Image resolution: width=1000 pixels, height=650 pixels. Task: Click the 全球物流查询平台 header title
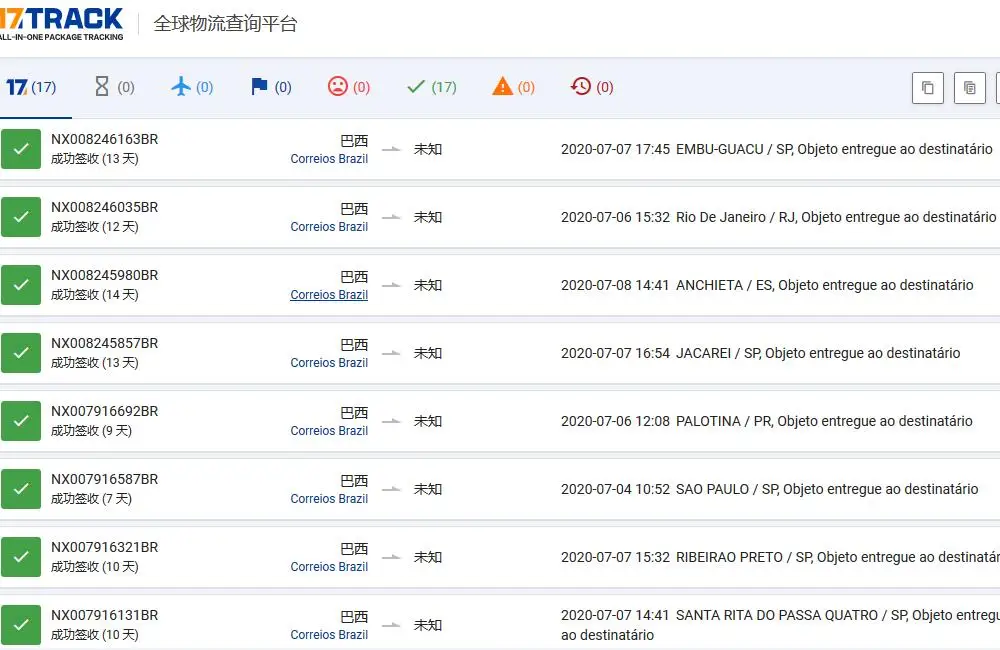click(226, 24)
